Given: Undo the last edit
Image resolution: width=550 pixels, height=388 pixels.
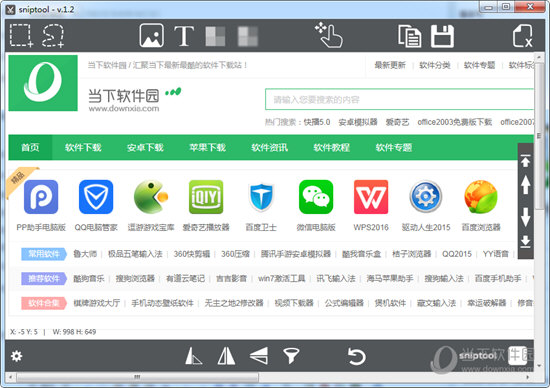Looking at the screenshot, I should (356, 356).
